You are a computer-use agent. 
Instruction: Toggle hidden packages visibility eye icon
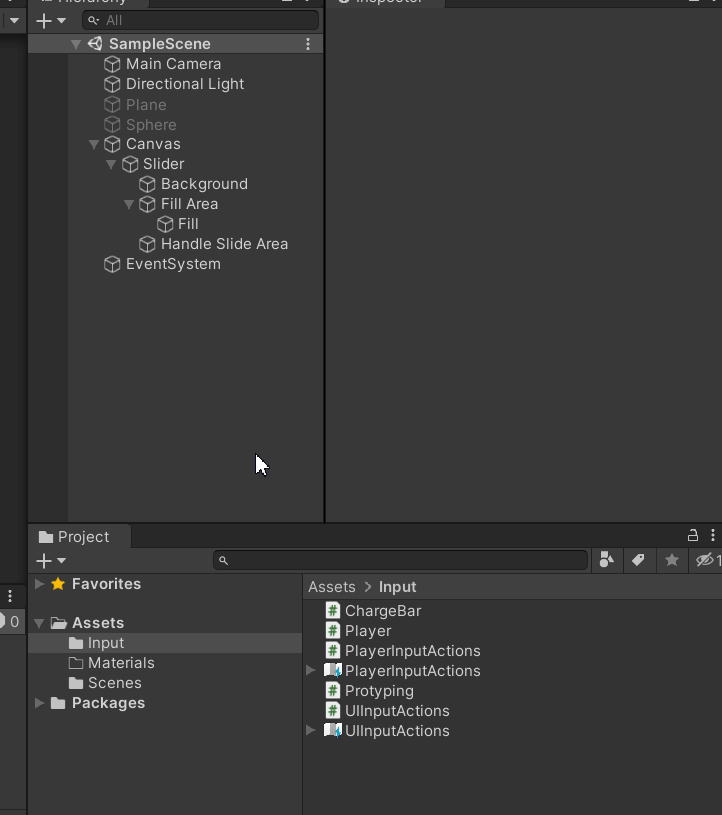point(706,560)
